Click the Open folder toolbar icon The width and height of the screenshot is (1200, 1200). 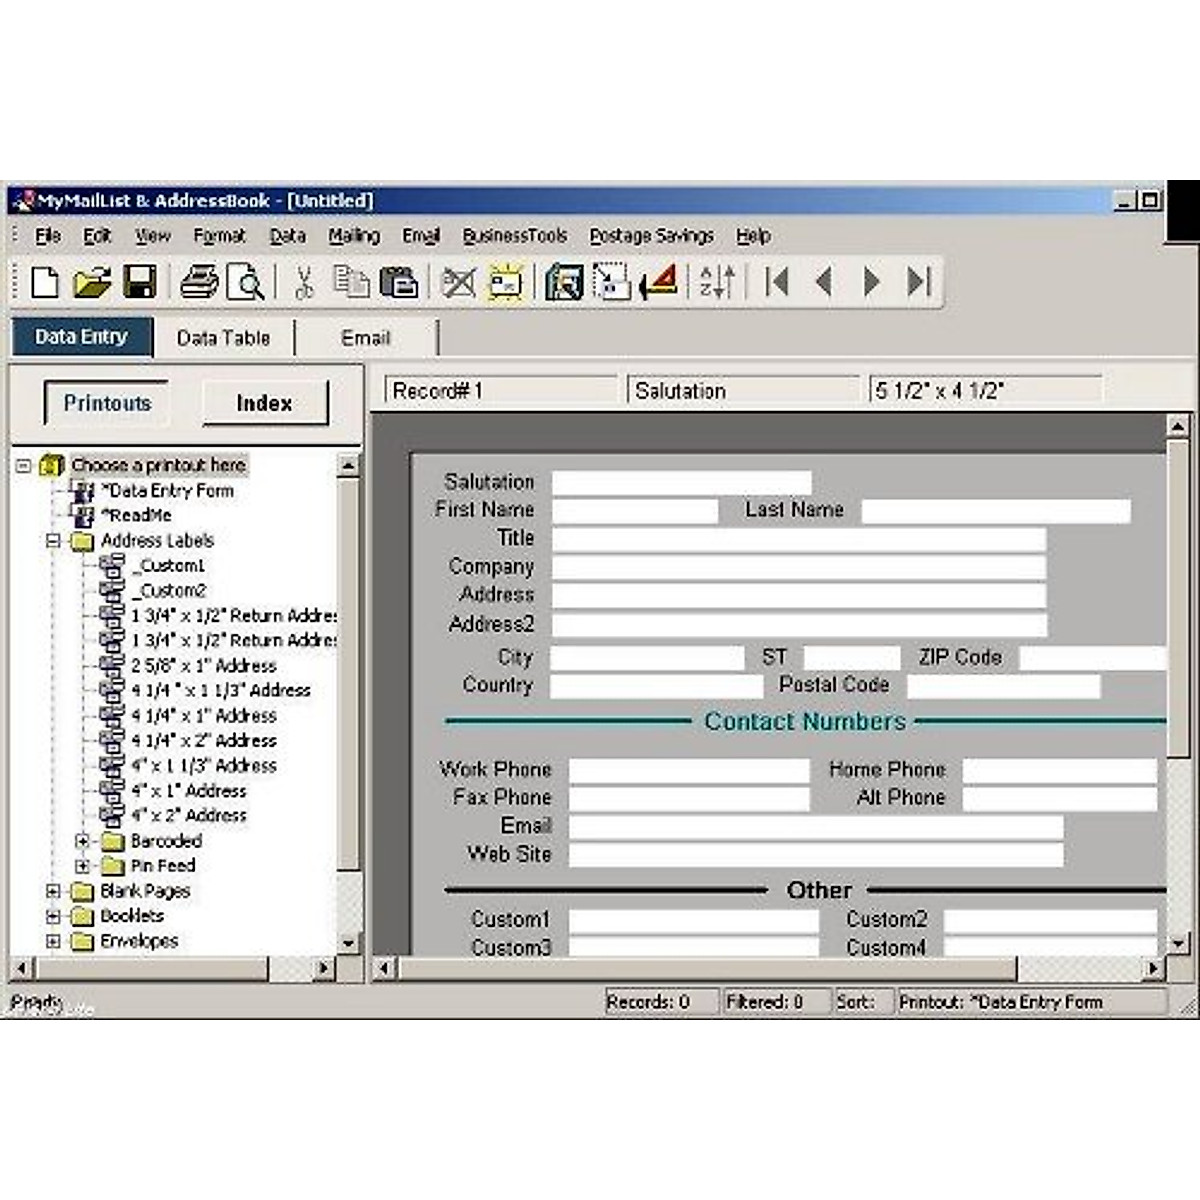pyautogui.click(x=92, y=283)
